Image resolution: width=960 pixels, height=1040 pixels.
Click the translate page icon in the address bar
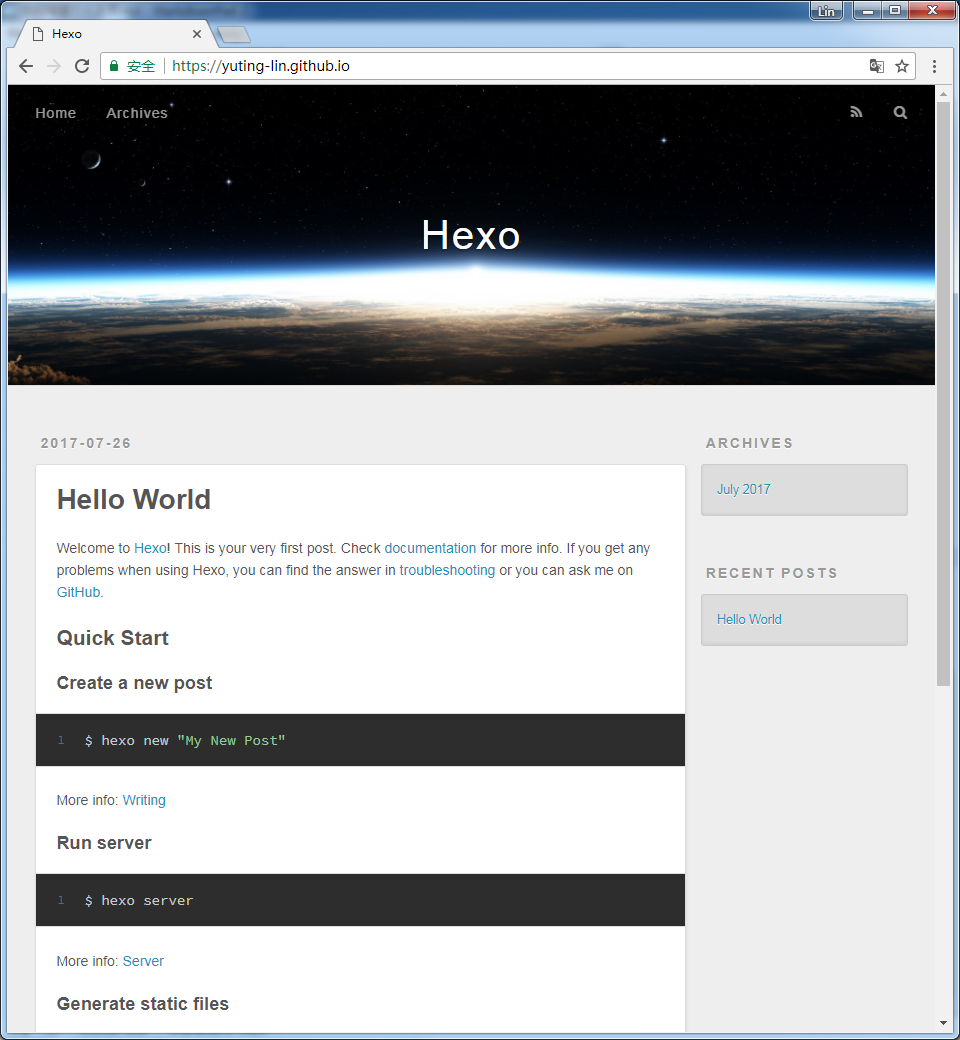click(x=876, y=66)
